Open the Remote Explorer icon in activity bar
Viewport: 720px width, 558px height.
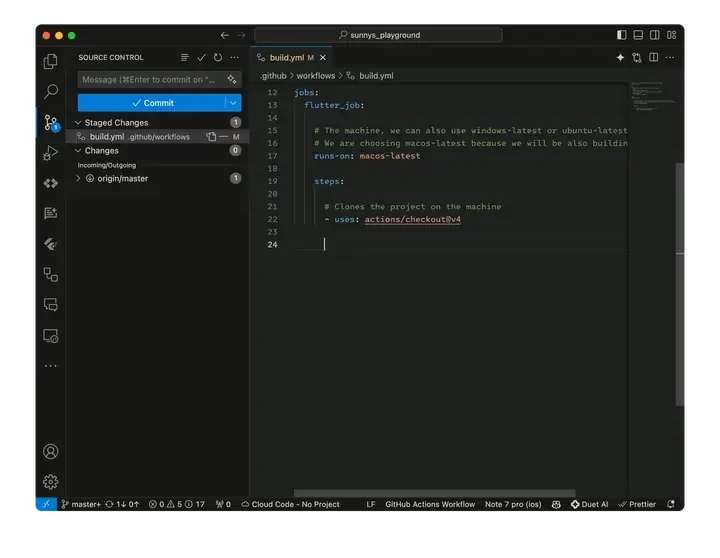point(51,336)
